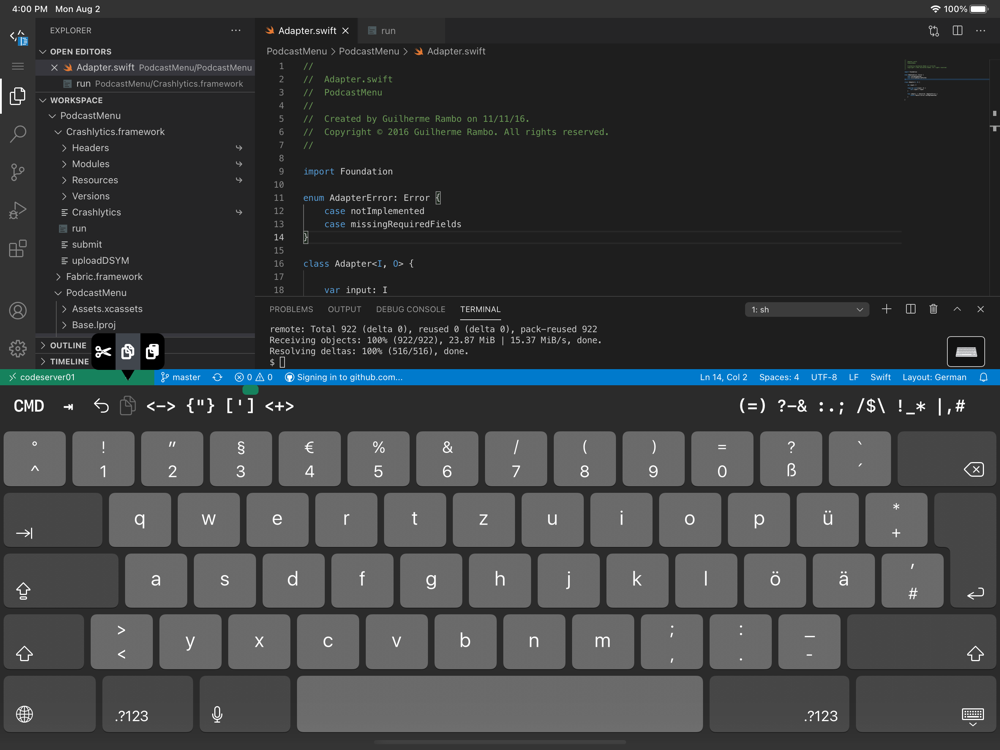The image size is (1000, 750).
Task: Maximize the panel with the up chevron
Action: point(957,309)
